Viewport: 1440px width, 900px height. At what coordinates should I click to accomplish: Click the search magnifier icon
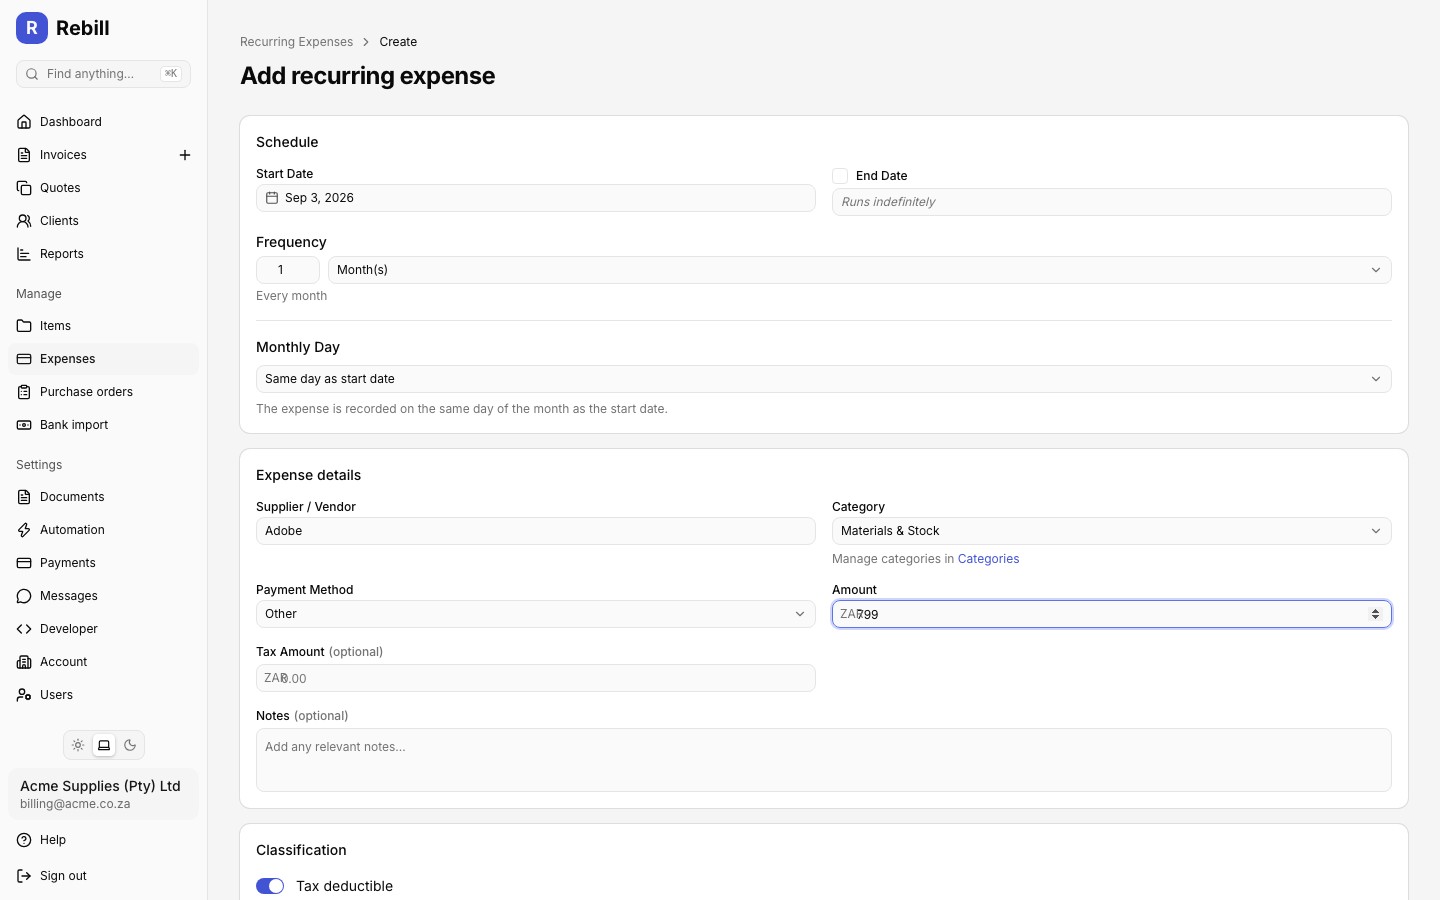(x=32, y=74)
